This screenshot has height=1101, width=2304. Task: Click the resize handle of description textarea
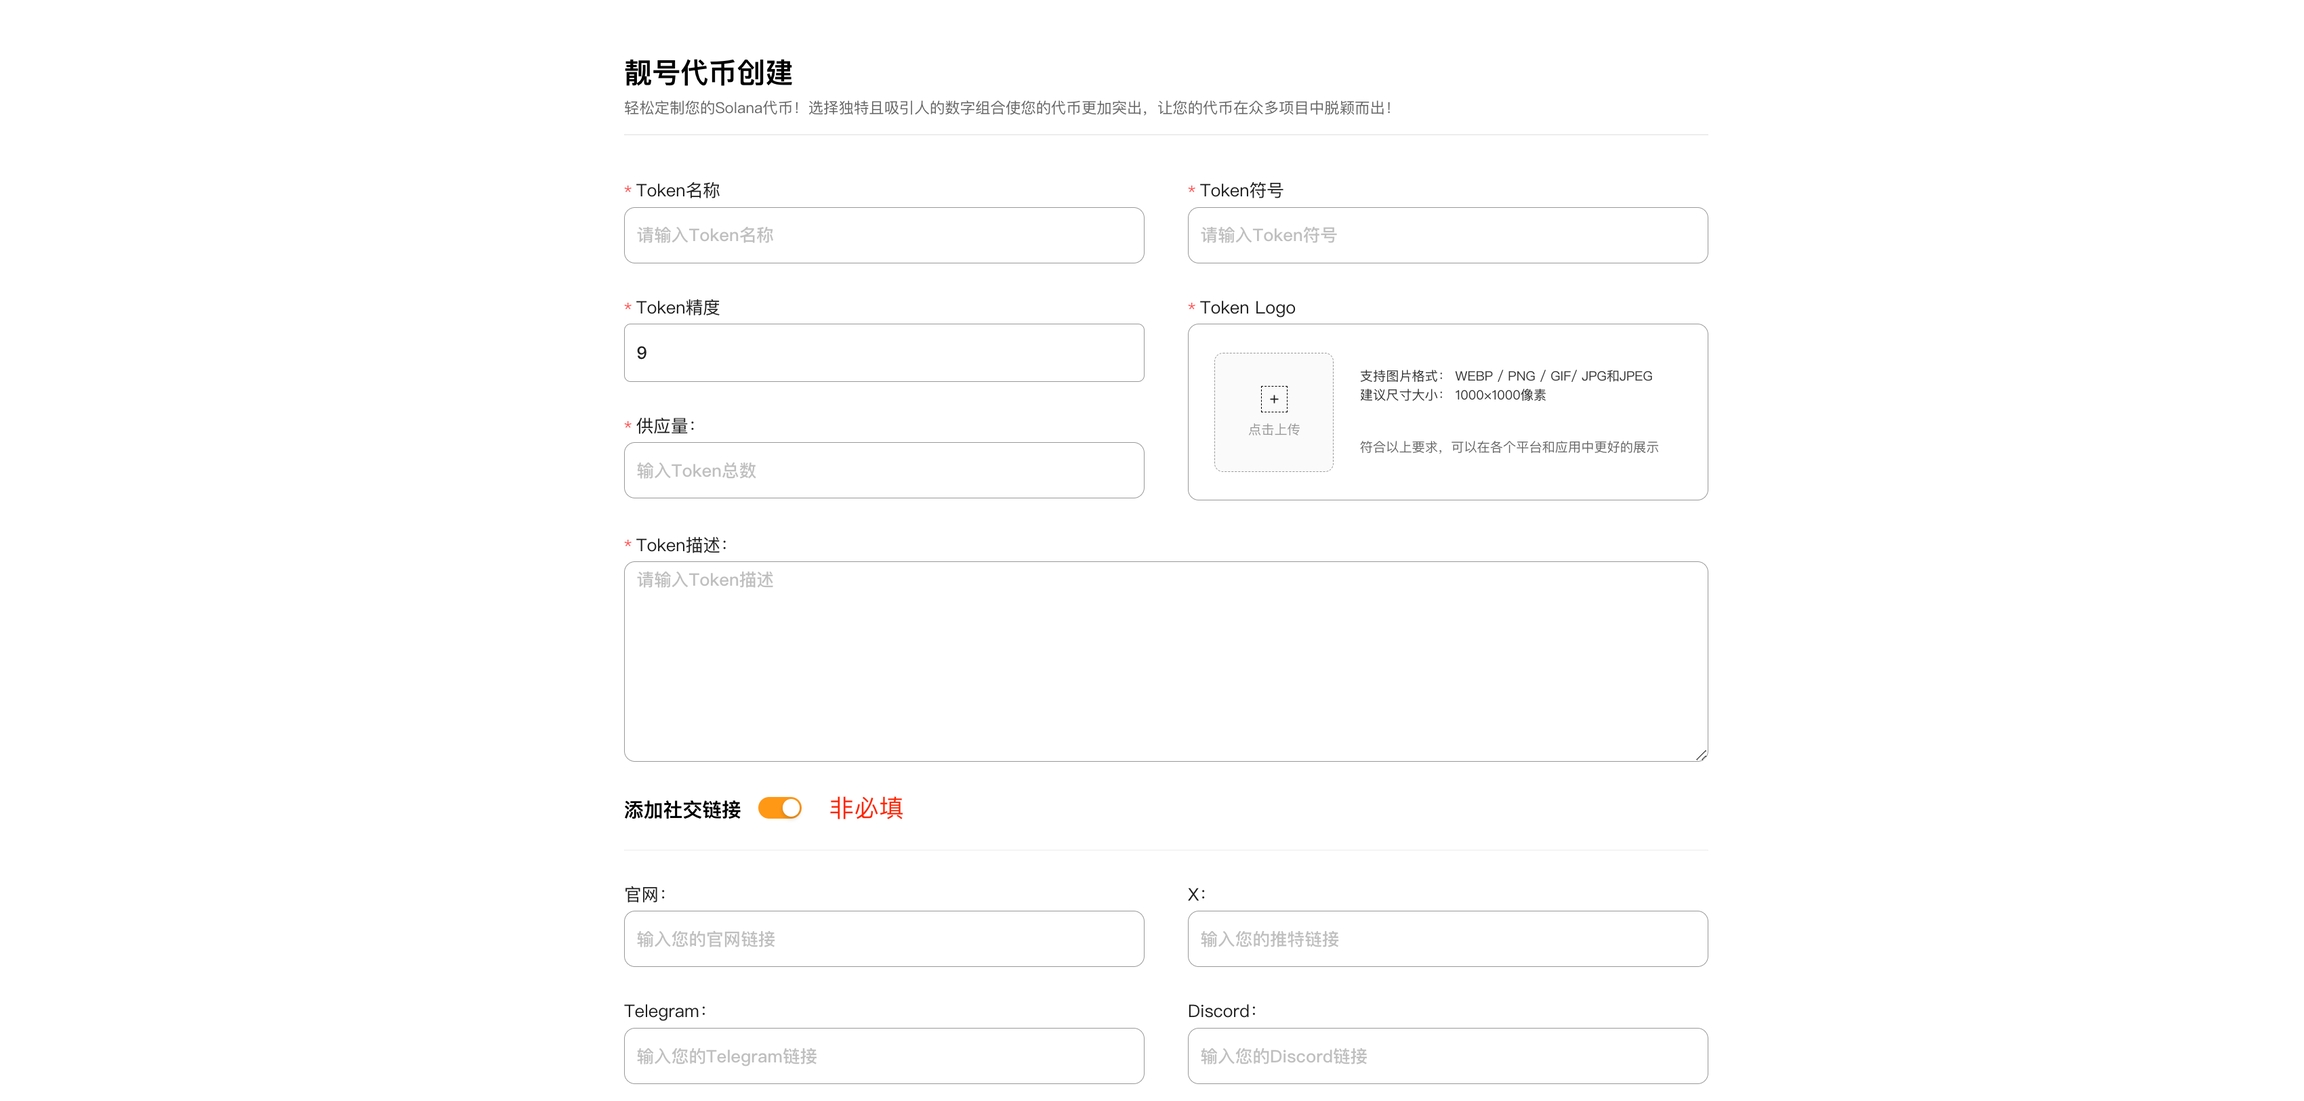point(1701,755)
